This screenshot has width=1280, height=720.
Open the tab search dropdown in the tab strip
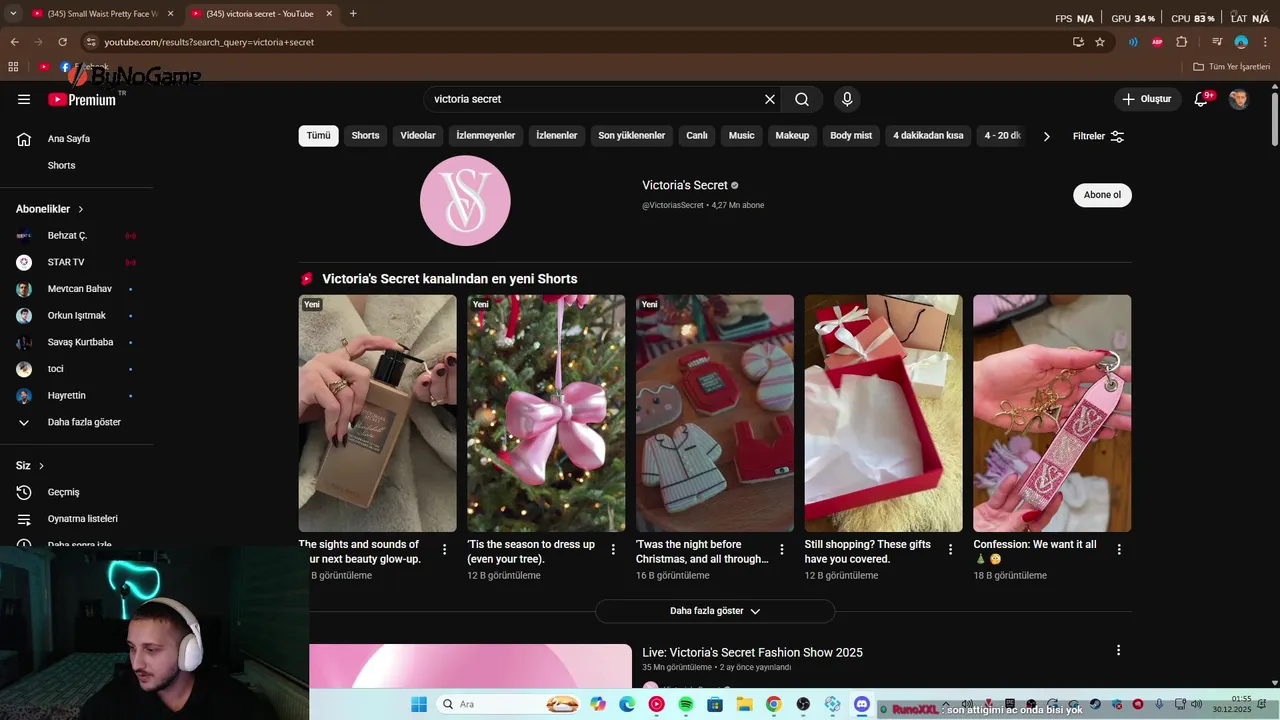pyautogui.click(x=13, y=14)
